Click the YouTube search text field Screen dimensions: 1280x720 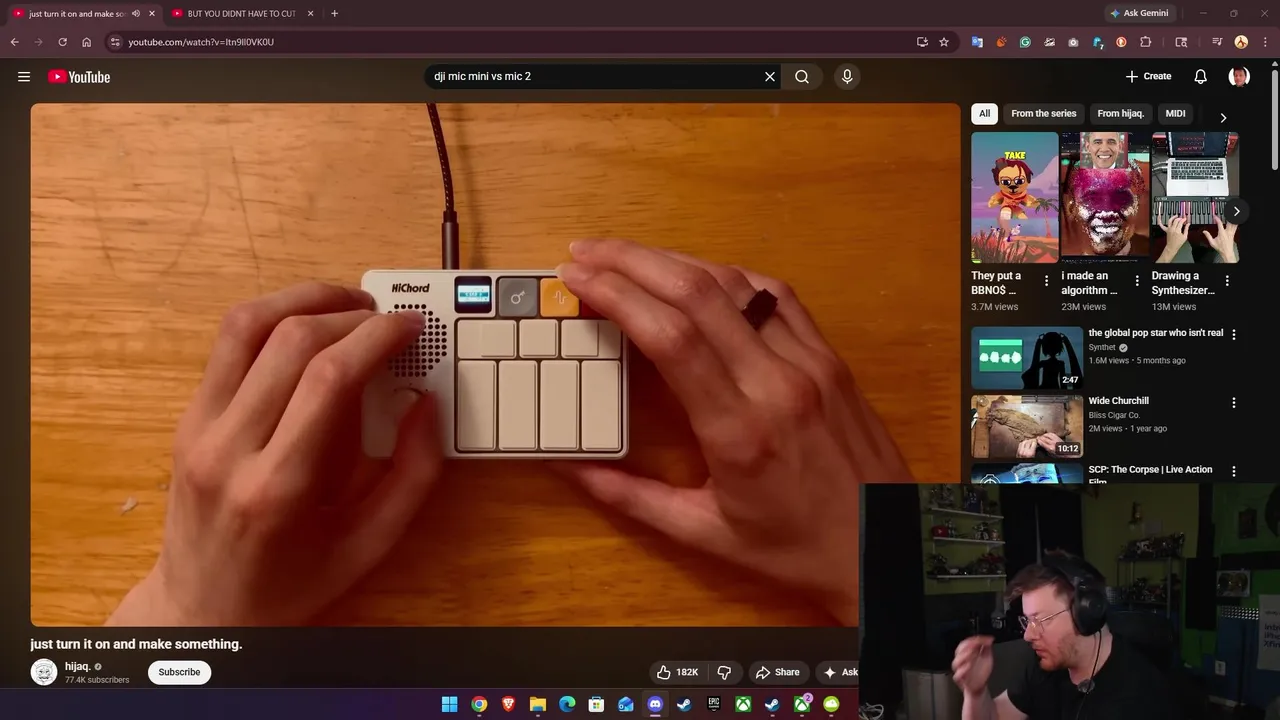point(595,76)
